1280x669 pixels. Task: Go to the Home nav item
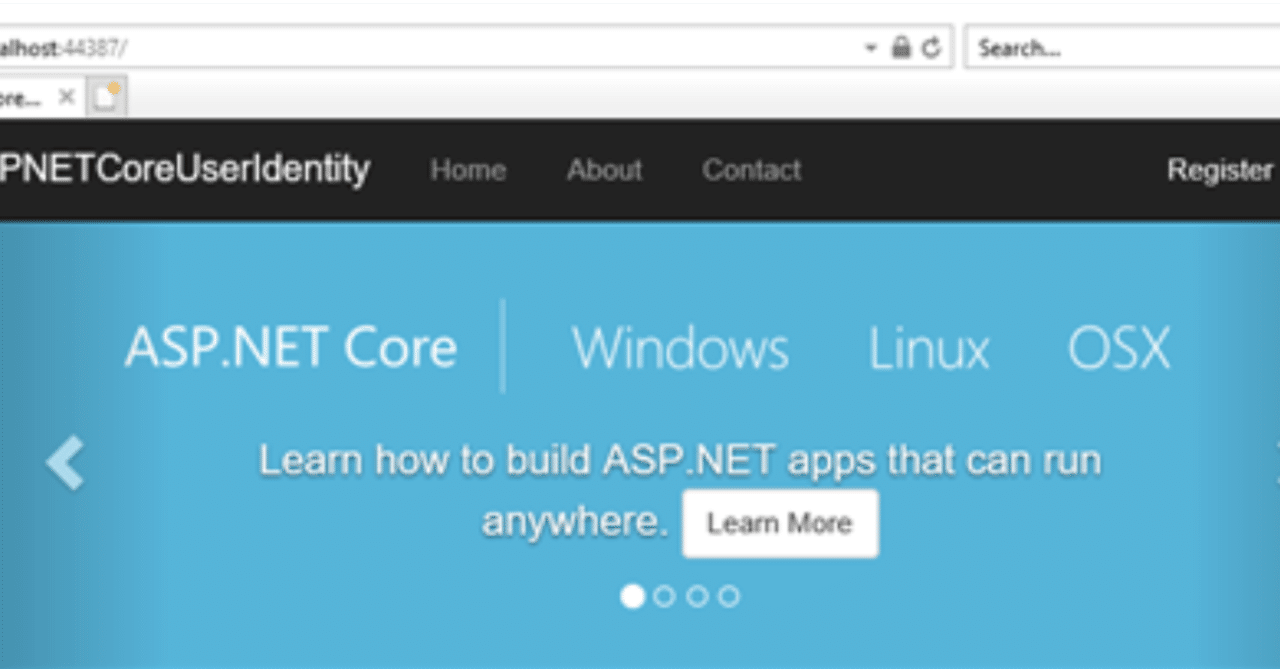(x=468, y=170)
